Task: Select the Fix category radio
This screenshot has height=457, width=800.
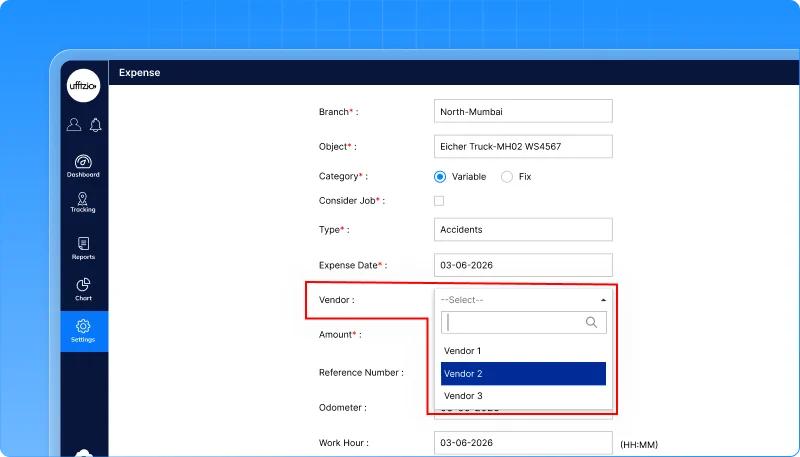Action: click(x=507, y=176)
